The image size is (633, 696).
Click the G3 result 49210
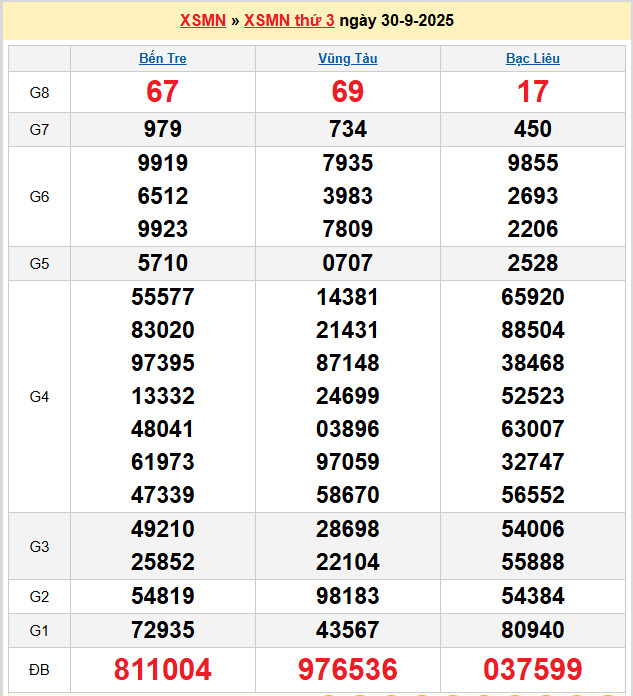pos(162,529)
